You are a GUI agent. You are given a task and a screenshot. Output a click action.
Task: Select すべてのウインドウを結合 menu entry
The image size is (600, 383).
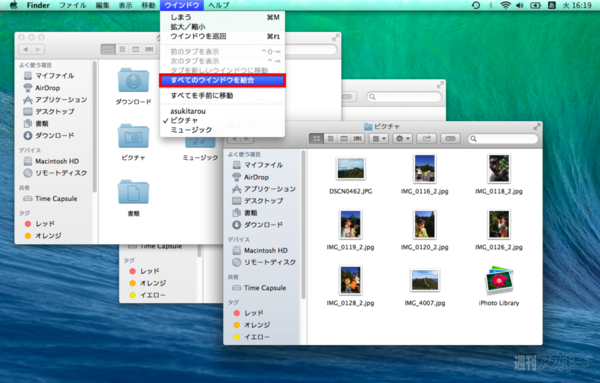[x=222, y=80]
